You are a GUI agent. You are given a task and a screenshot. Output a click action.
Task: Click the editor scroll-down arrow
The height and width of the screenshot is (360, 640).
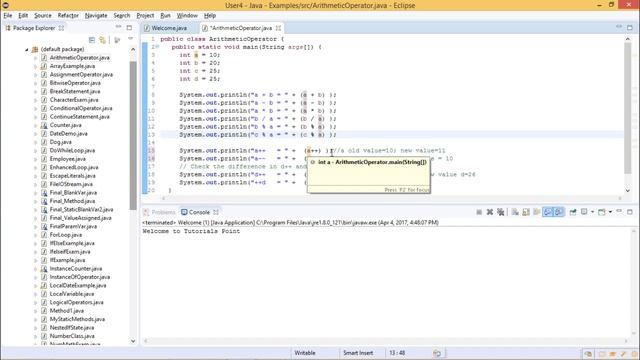coord(628,190)
